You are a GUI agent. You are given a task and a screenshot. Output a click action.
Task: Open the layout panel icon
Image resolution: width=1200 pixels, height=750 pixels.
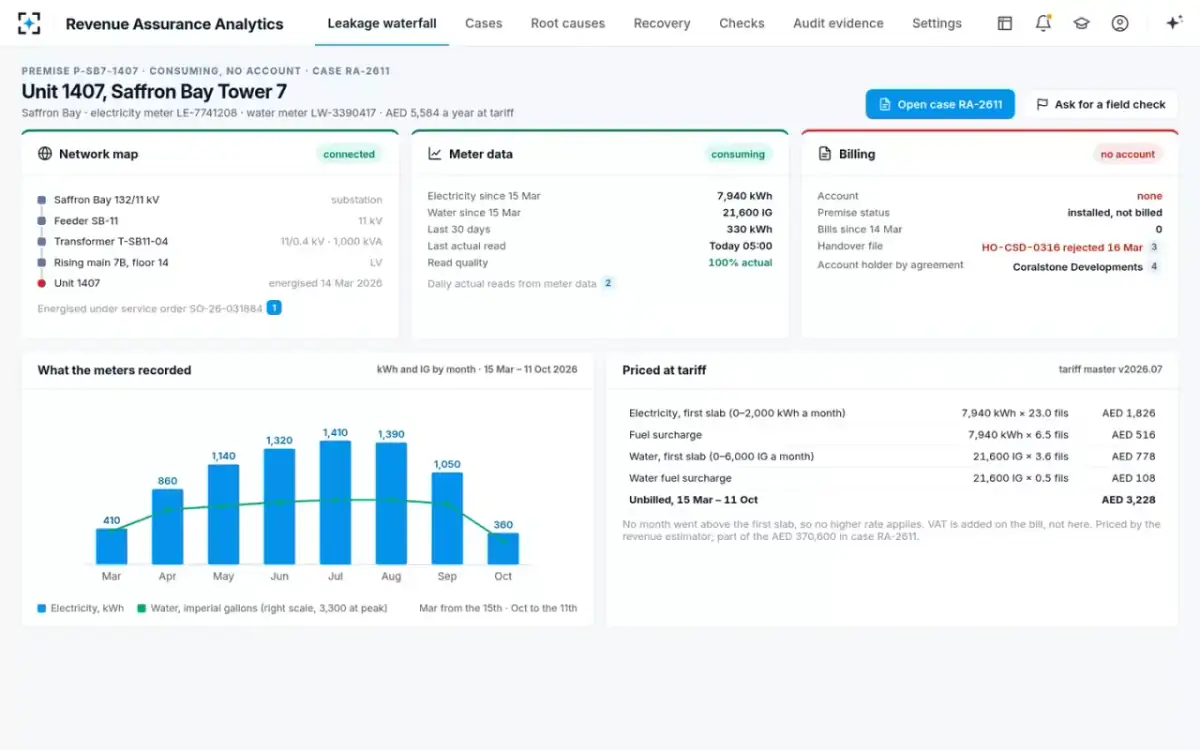[x=1005, y=23]
